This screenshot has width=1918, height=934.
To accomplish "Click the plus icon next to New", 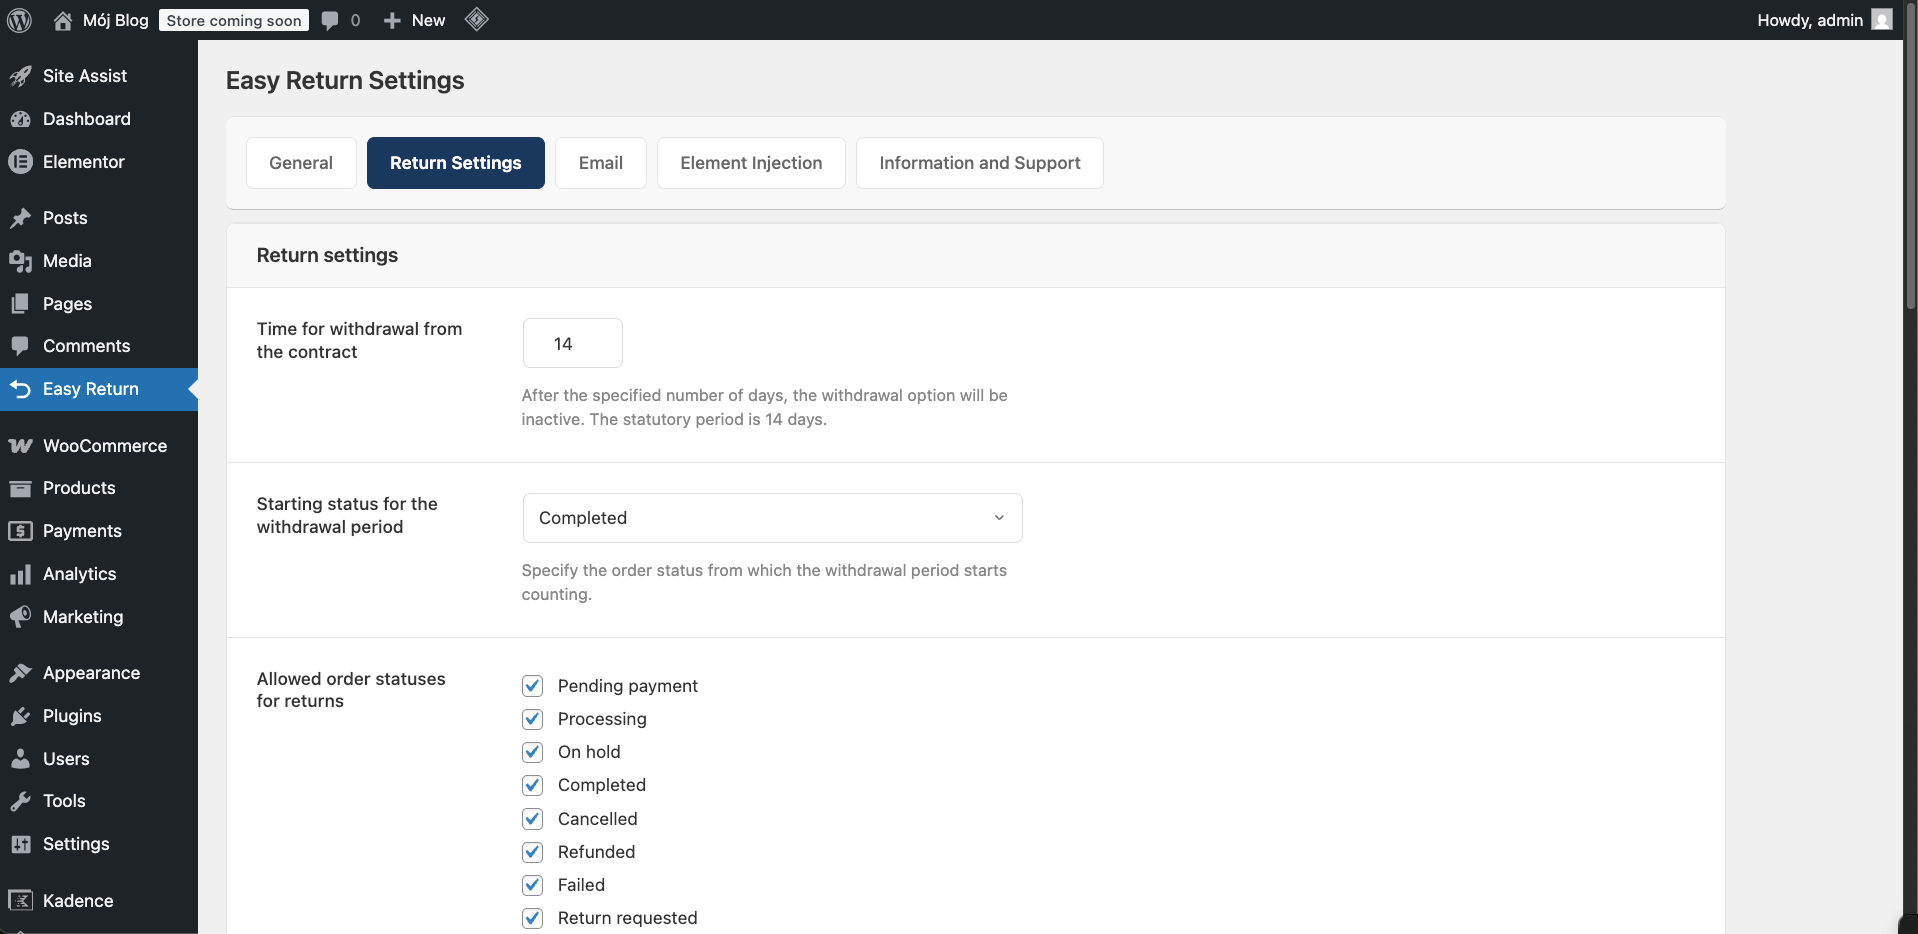I will pyautogui.click(x=392, y=20).
